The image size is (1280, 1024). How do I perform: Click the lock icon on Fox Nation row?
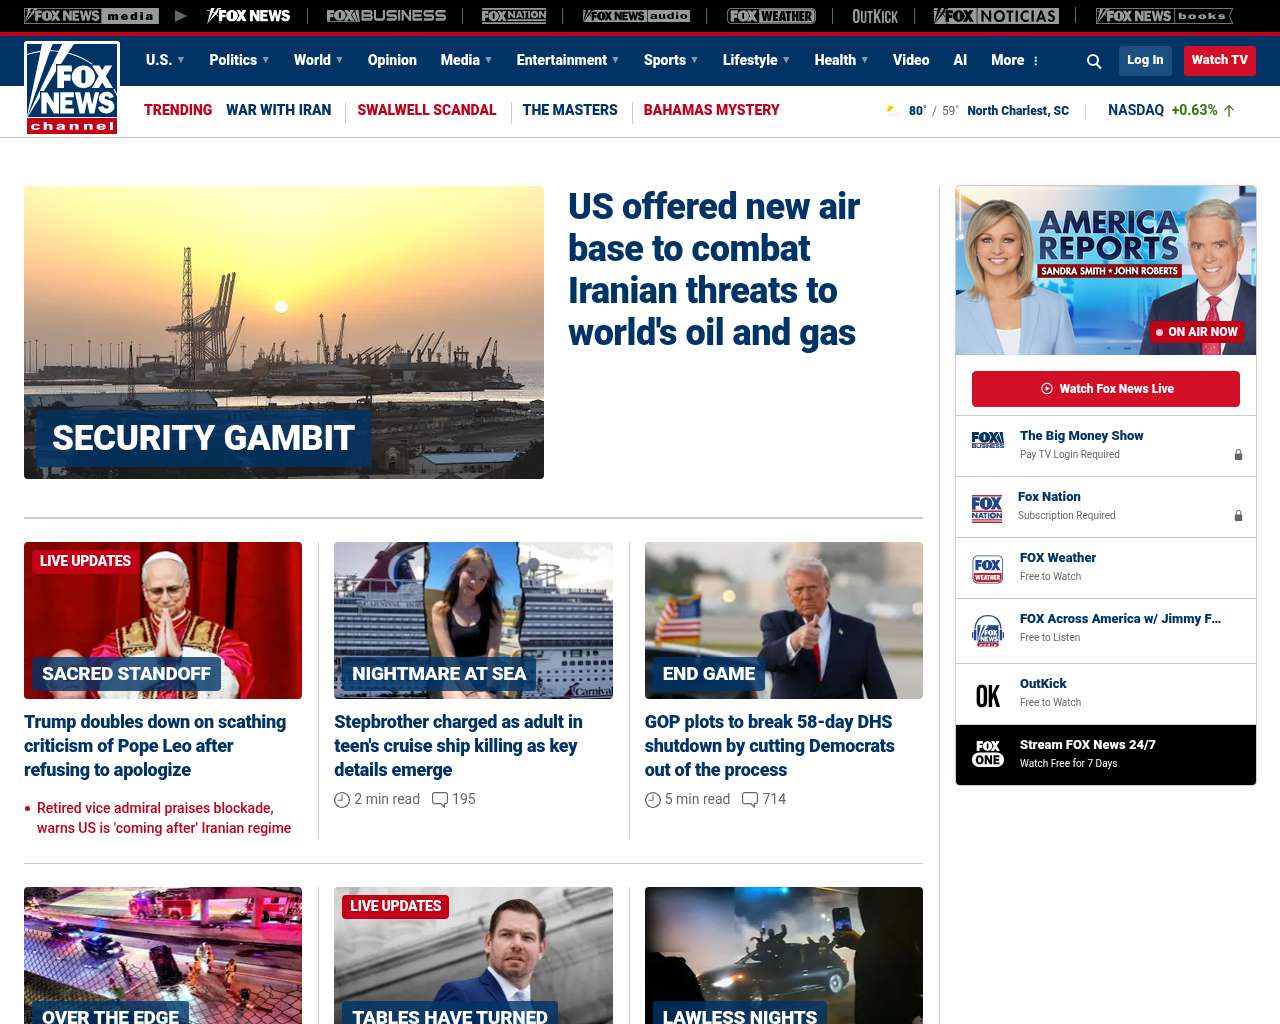click(1238, 516)
